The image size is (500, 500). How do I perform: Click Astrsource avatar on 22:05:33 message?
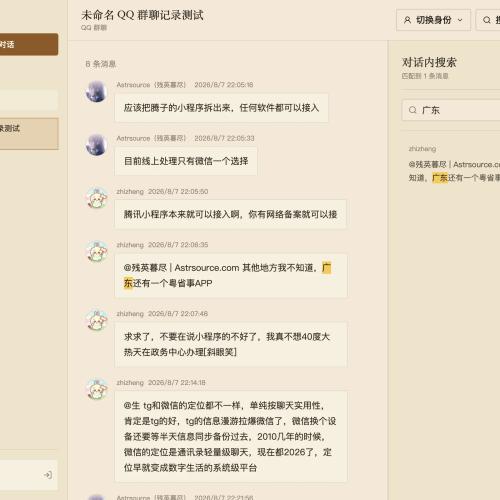[x=96, y=145]
